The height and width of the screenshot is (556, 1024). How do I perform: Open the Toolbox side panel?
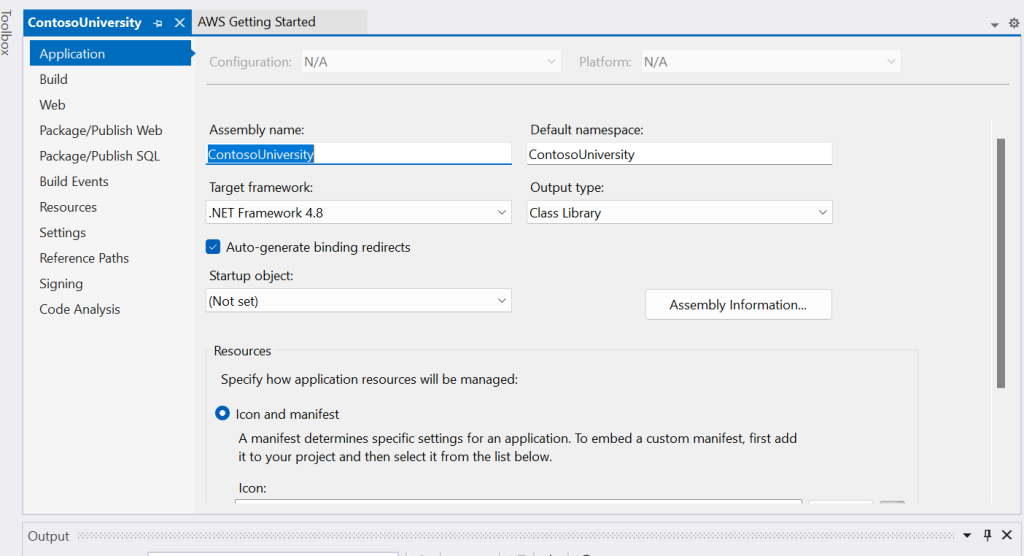[x=6, y=33]
